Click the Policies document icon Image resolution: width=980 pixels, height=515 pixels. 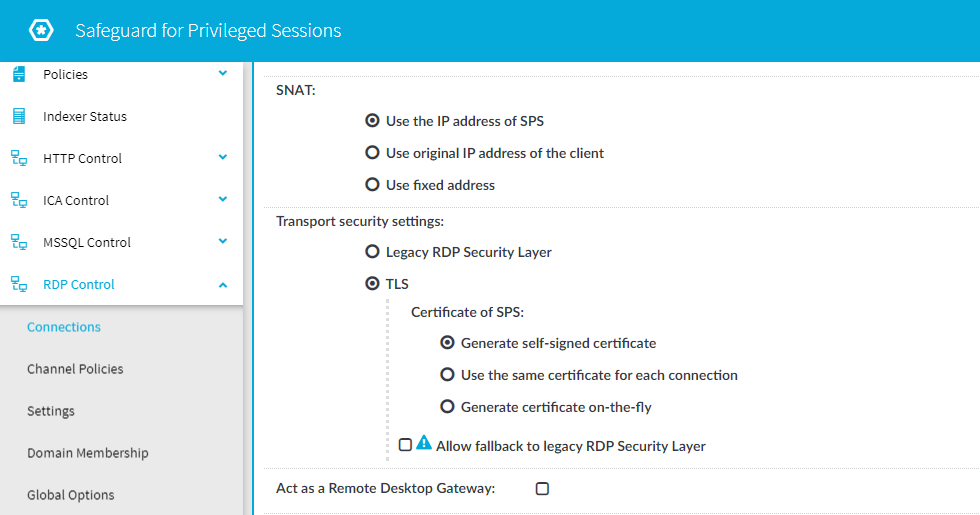click(x=19, y=74)
